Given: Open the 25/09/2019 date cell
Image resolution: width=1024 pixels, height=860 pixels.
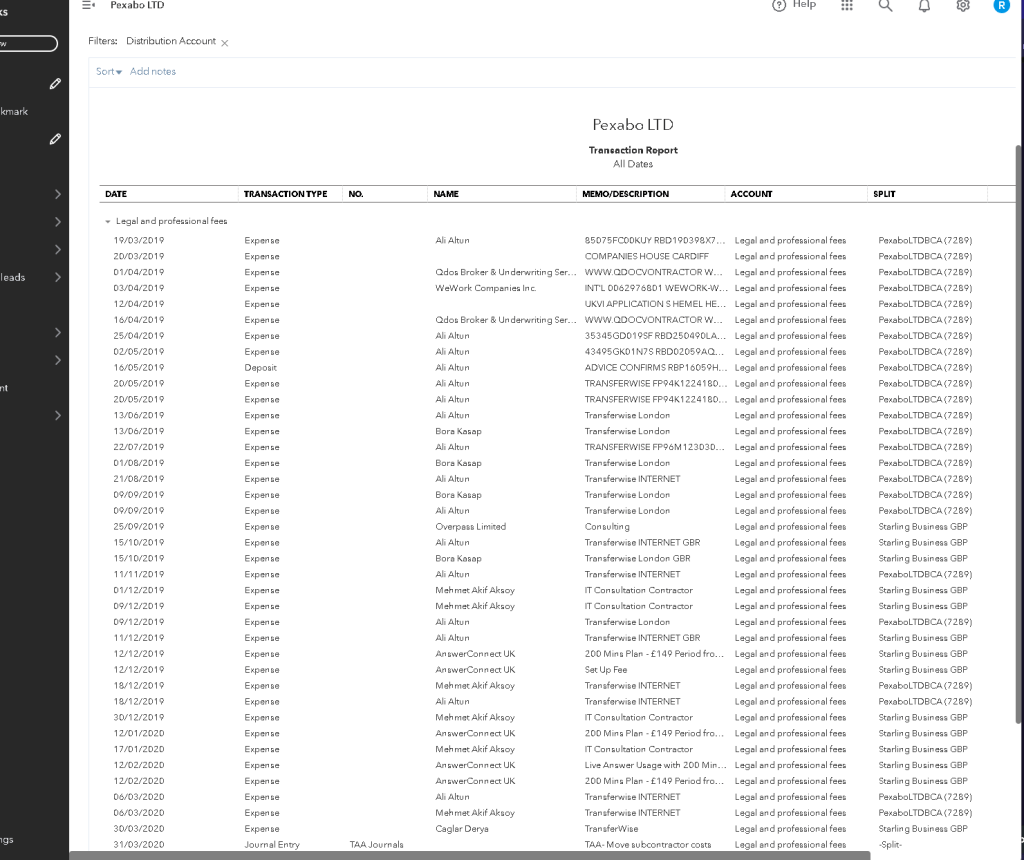Looking at the screenshot, I should (x=138, y=527).
